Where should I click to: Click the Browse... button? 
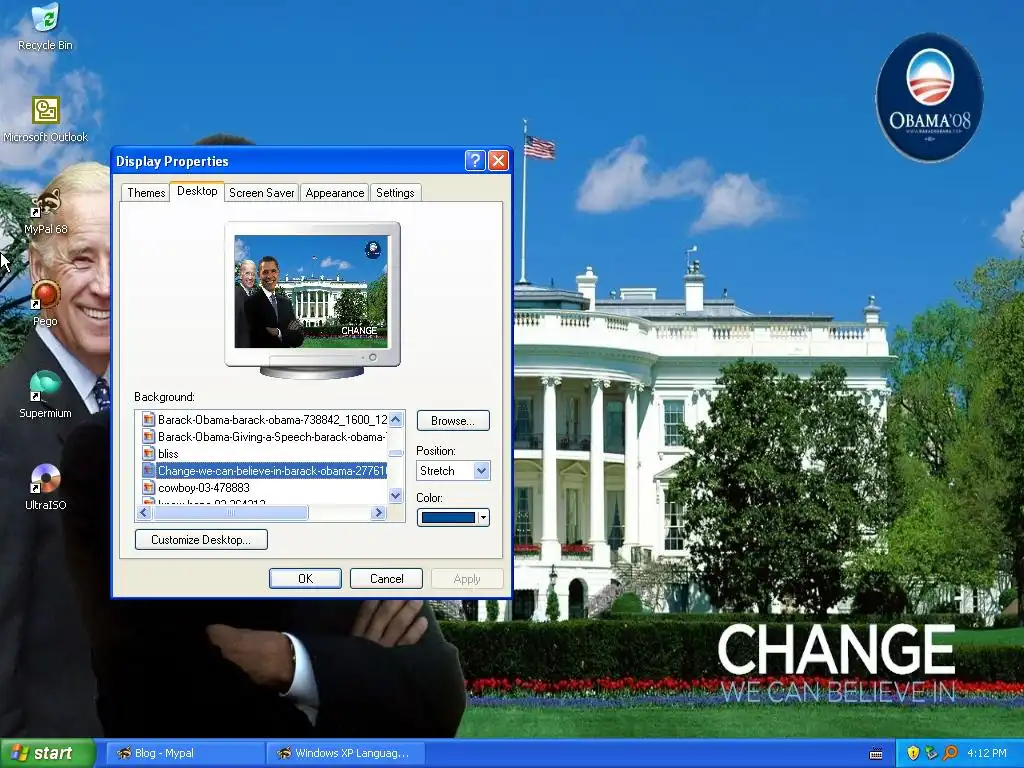(453, 421)
